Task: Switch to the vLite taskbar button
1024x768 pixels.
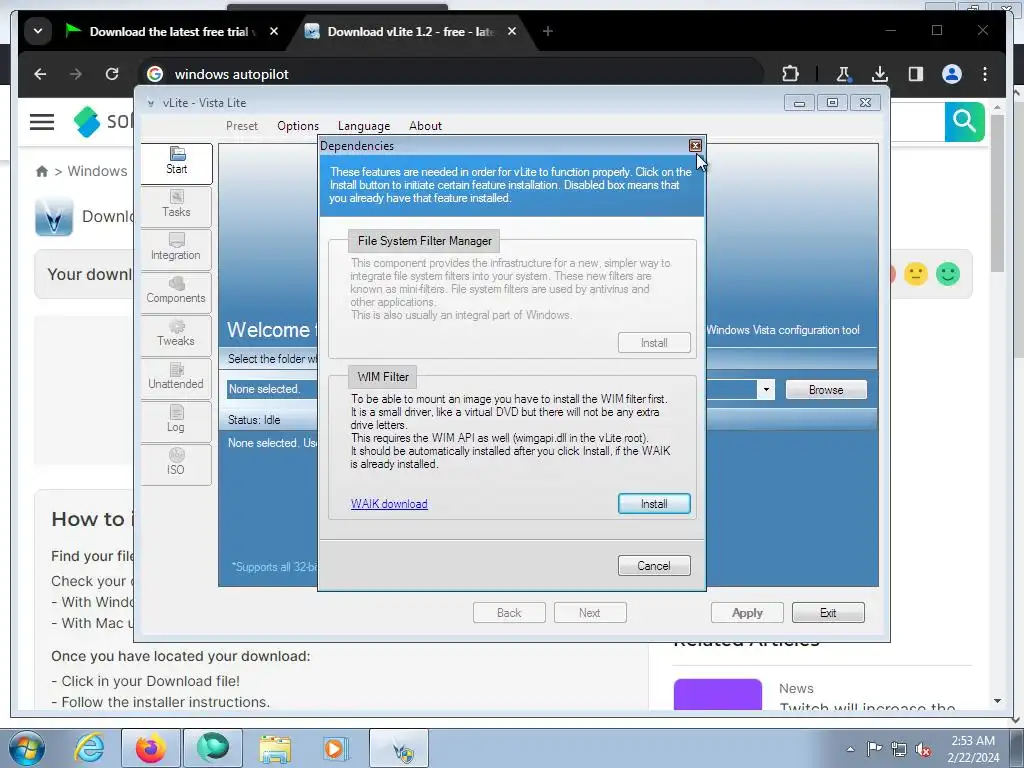Action: click(x=399, y=748)
